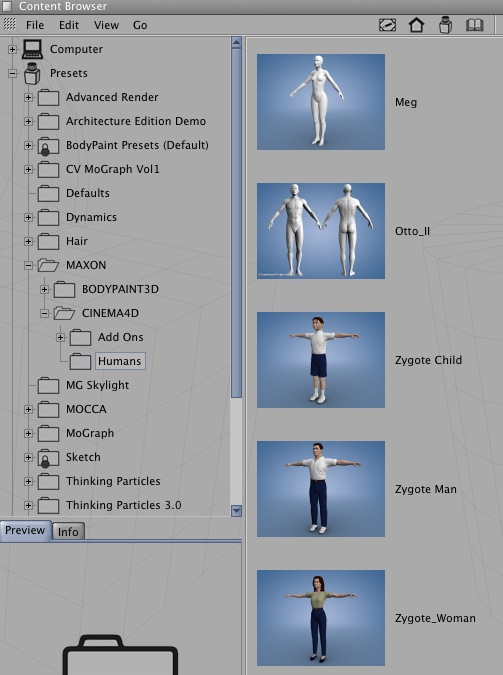Click the tree scrollbar down arrow
The image size is (503, 675).
coord(236,511)
